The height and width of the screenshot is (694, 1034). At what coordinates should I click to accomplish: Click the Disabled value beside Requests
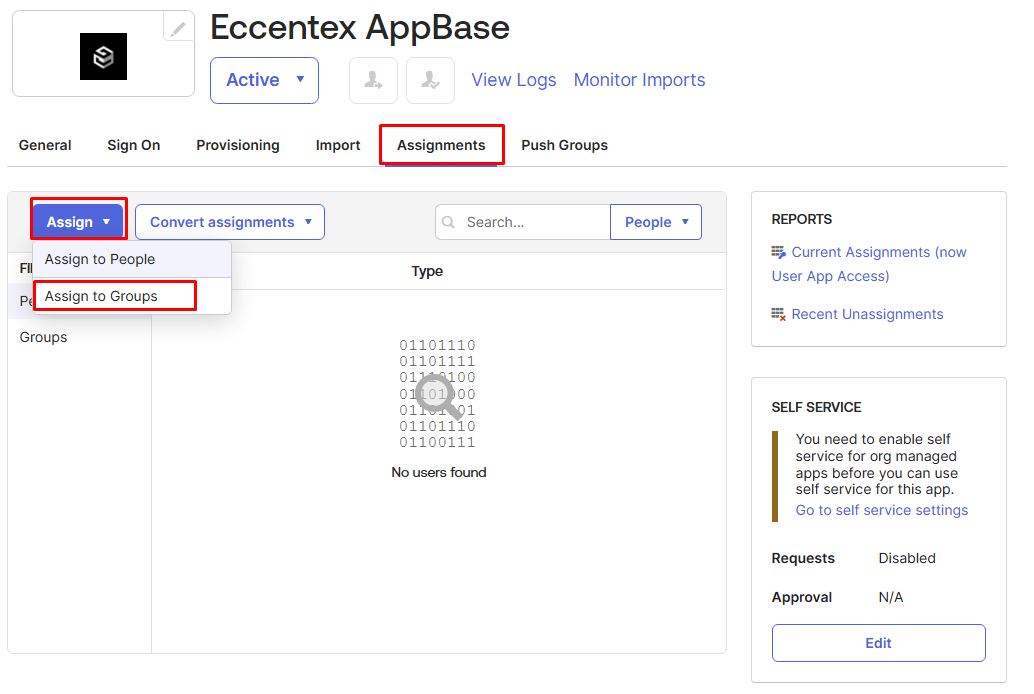(x=907, y=558)
